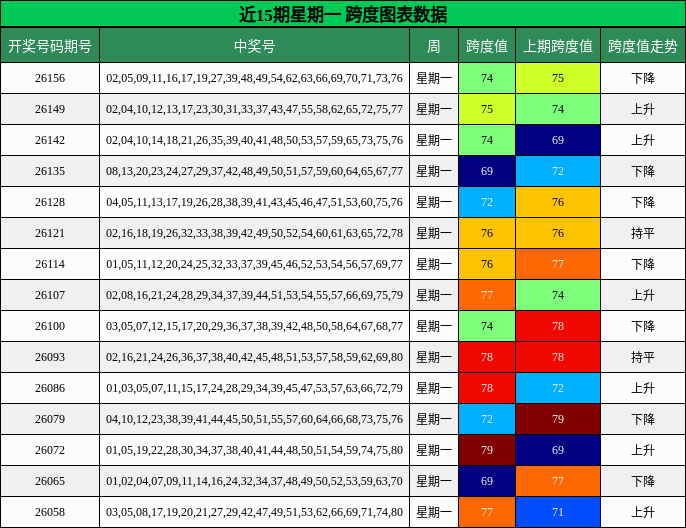The height and width of the screenshot is (528, 686).
Task: Click winning numbers of issue 26142
Action: [x=255, y=140]
